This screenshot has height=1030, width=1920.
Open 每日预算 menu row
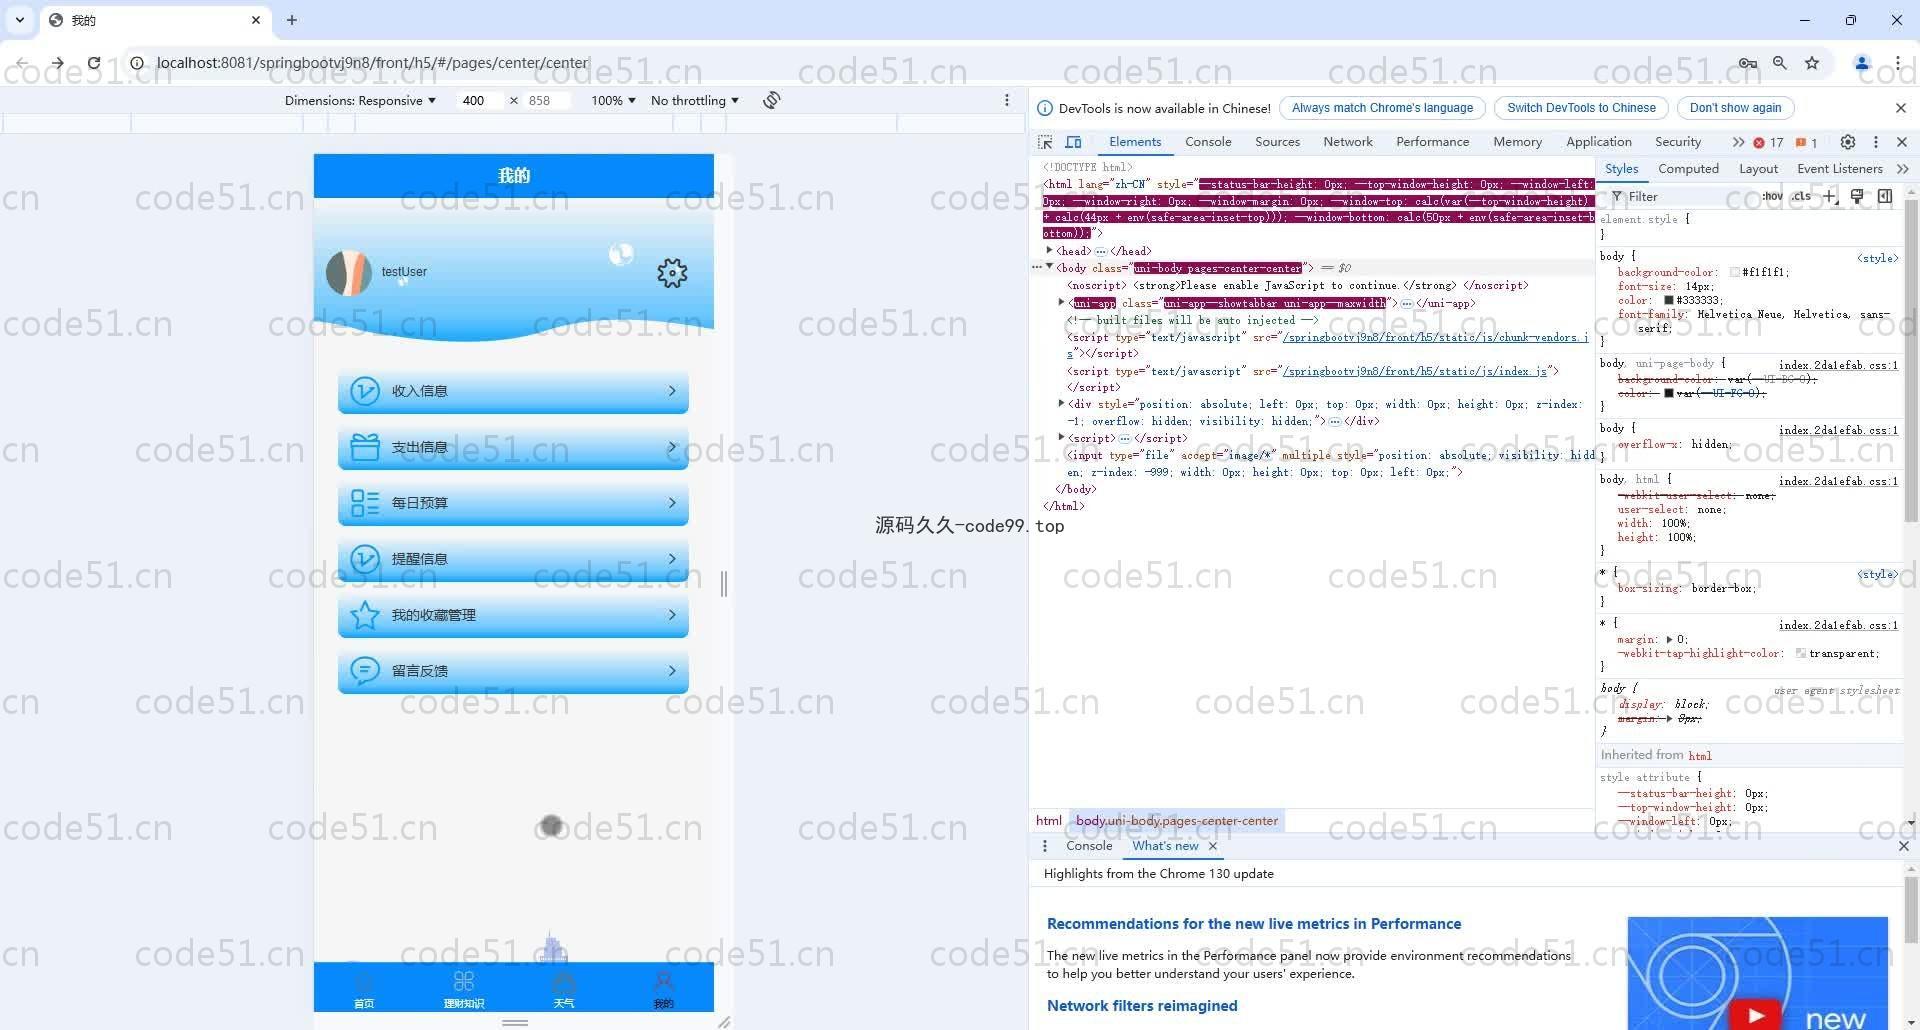pos(513,503)
